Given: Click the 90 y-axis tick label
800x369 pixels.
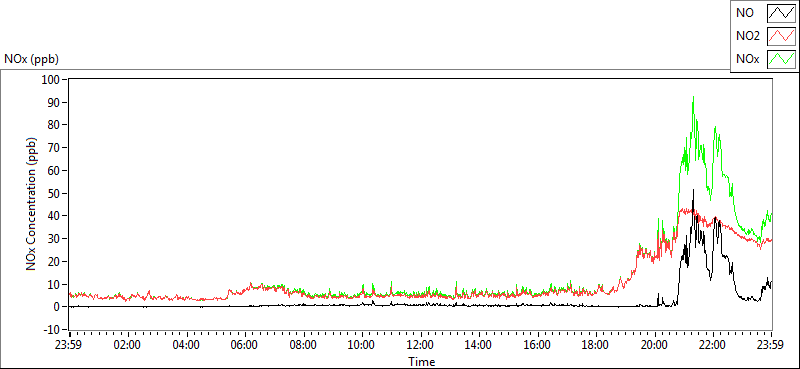Looking at the screenshot, I should (54, 102).
